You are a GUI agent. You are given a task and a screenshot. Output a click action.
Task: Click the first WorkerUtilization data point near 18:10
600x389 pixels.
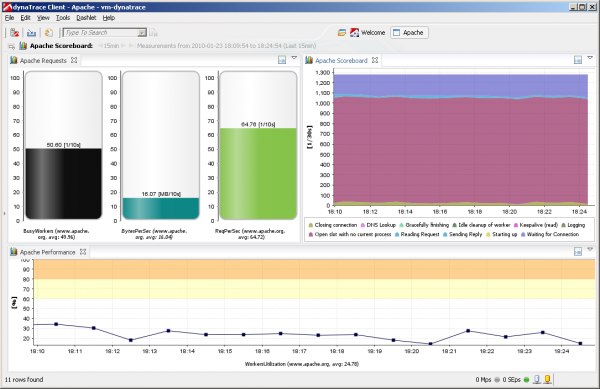(56, 324)
